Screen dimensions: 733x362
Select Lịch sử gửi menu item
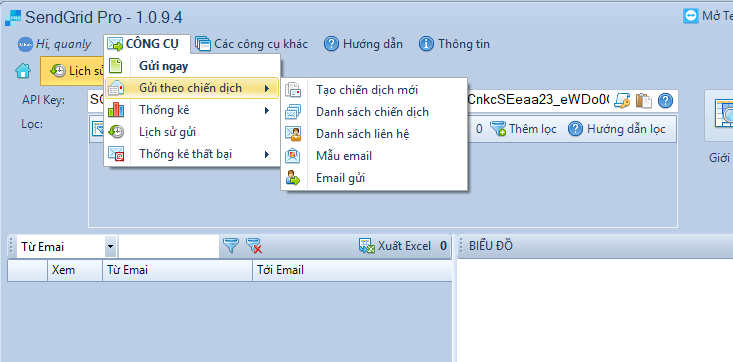tap(192, 132)
